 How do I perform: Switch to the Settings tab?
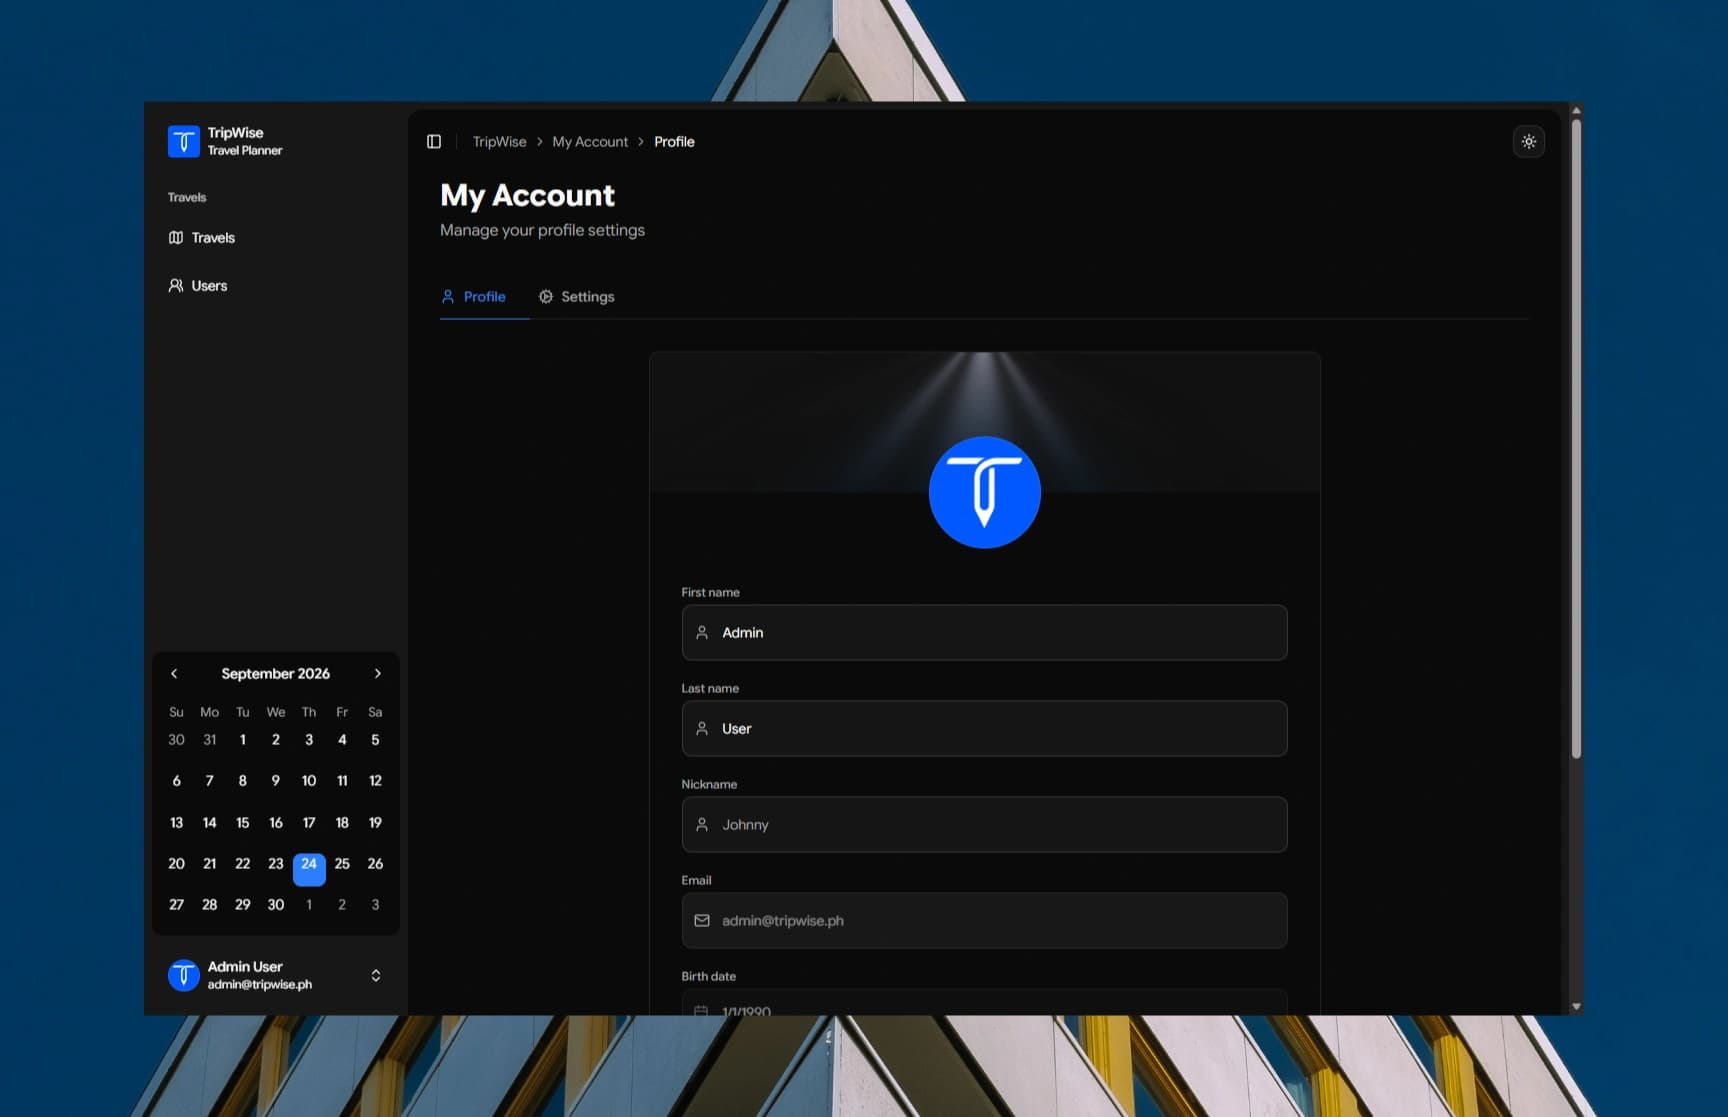577,297
